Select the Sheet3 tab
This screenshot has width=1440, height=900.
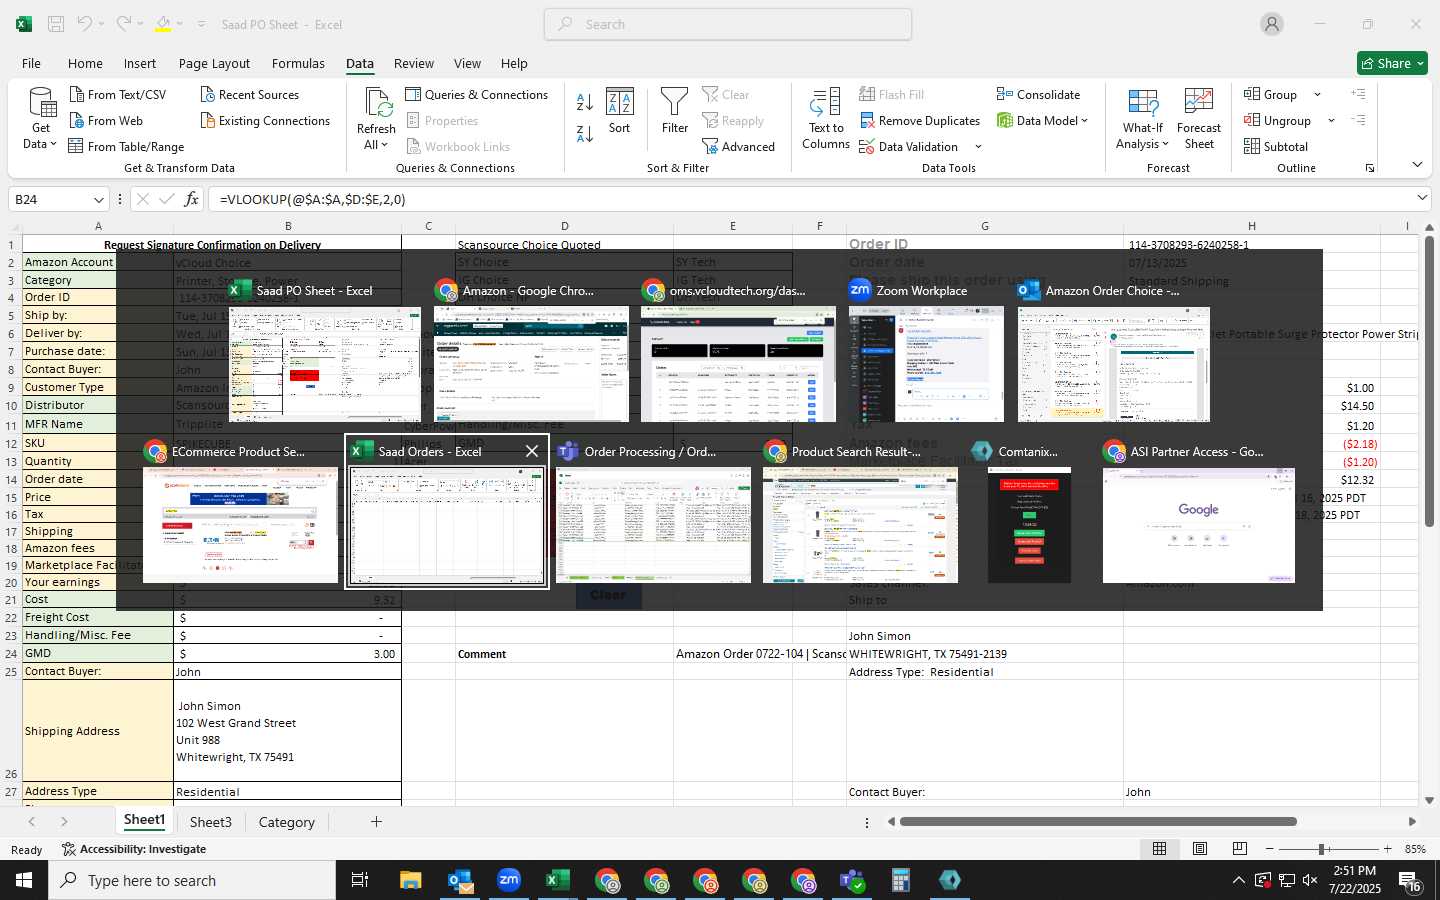pos(211,822)
